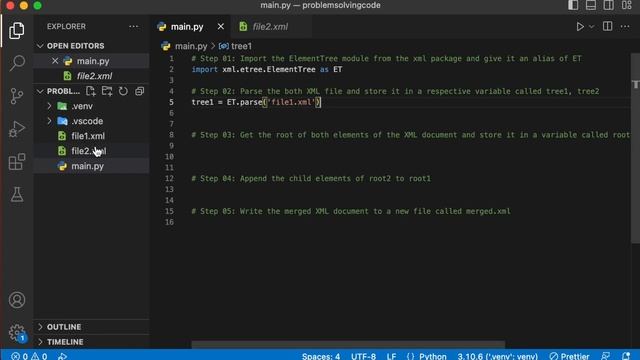This screenshot has height=360, width=640.
Task: Open file1.xml from the file tree
Action: [88, 136]
